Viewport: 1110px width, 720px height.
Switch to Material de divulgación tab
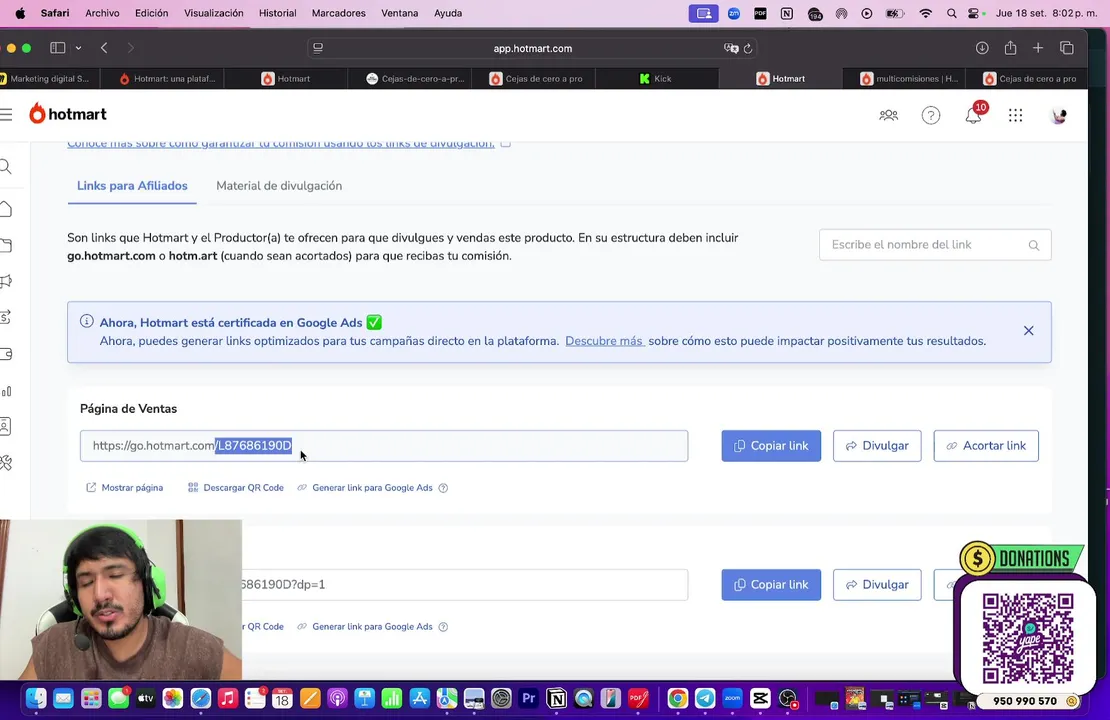click(x=279, y=185)
